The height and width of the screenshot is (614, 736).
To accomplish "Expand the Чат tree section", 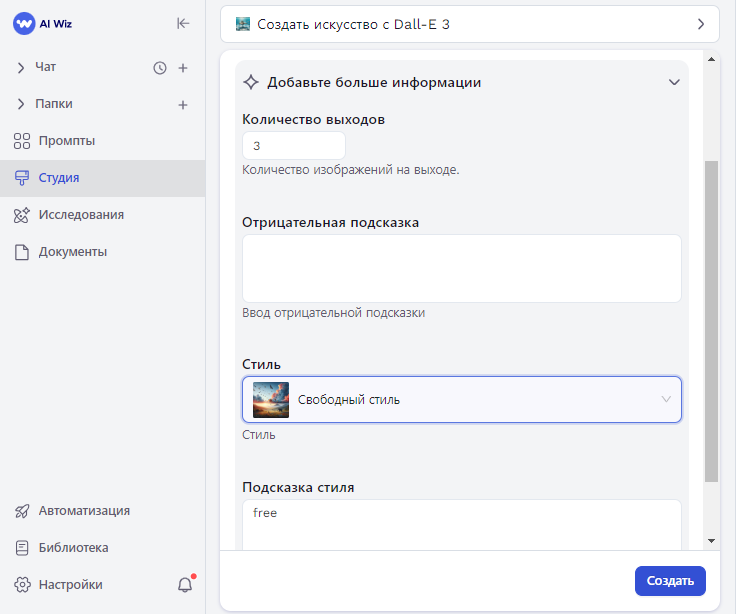I will click(21, 68).
